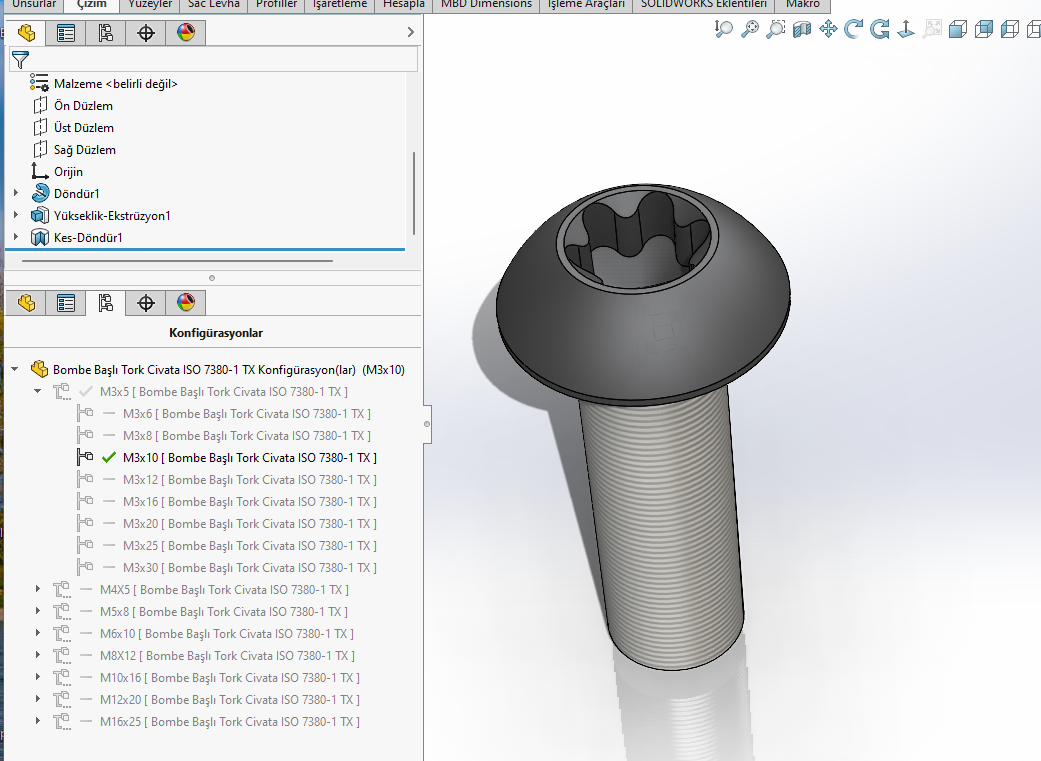Open DisplayManager color ball tab in lower panel
Image resolution: width=1041 pixels, height=761 pixels.
185,303
